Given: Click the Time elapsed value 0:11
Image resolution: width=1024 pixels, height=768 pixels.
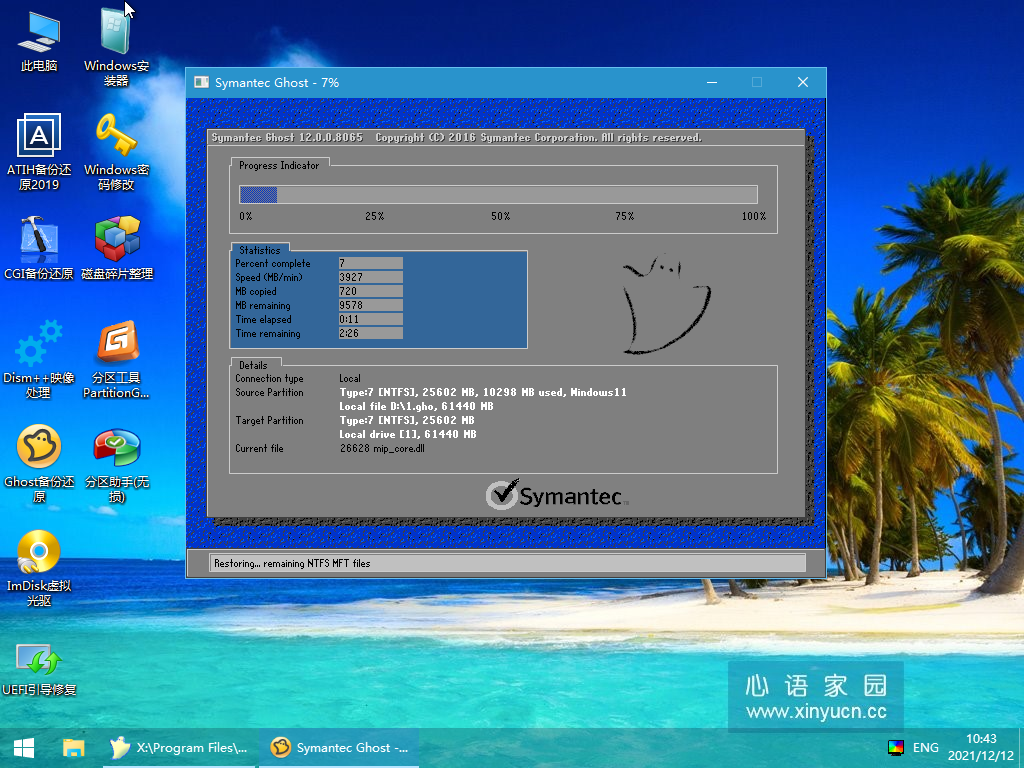Looking at the screenshot, I should (x=370, y=319).
